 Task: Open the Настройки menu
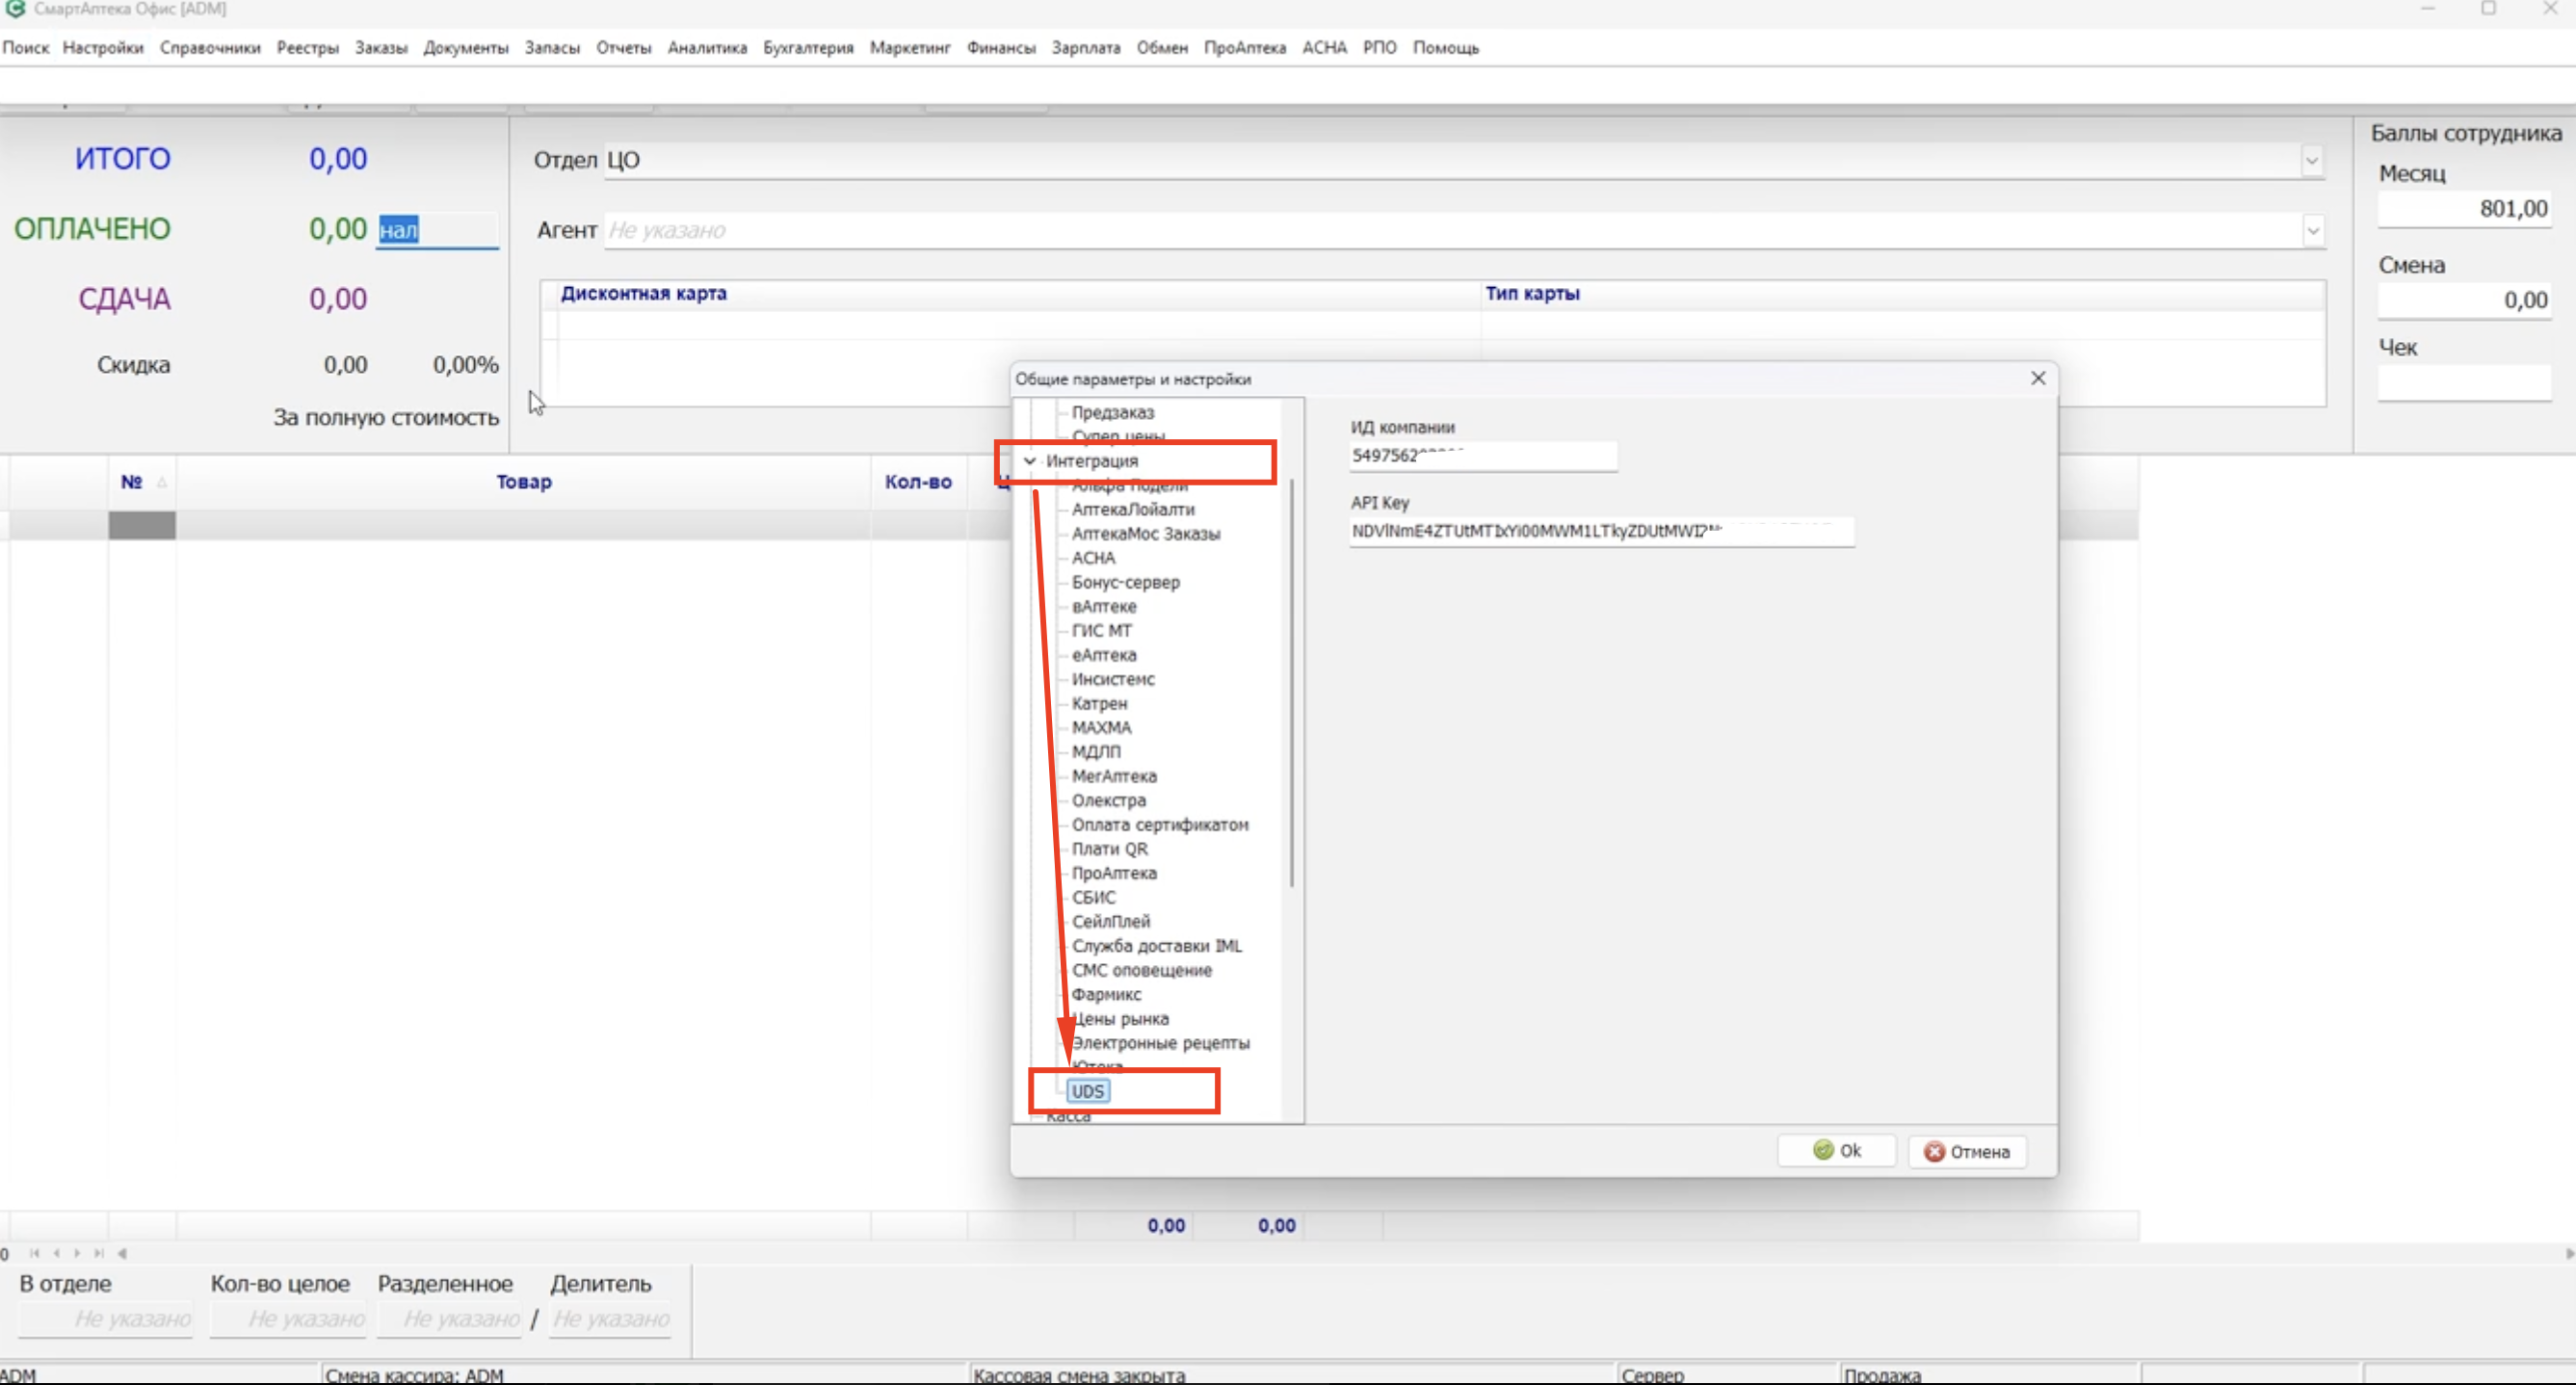click(x=102, y=47)
